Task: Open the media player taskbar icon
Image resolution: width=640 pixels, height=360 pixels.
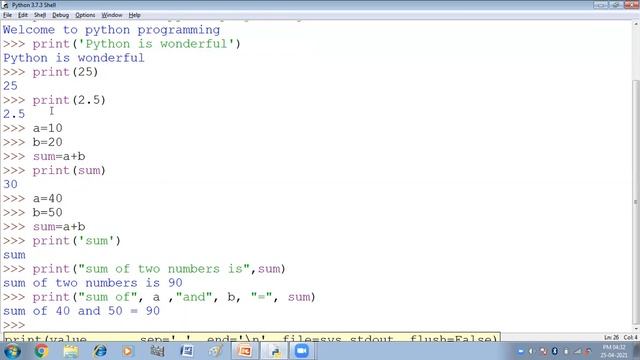Action: tap(128, 351)
